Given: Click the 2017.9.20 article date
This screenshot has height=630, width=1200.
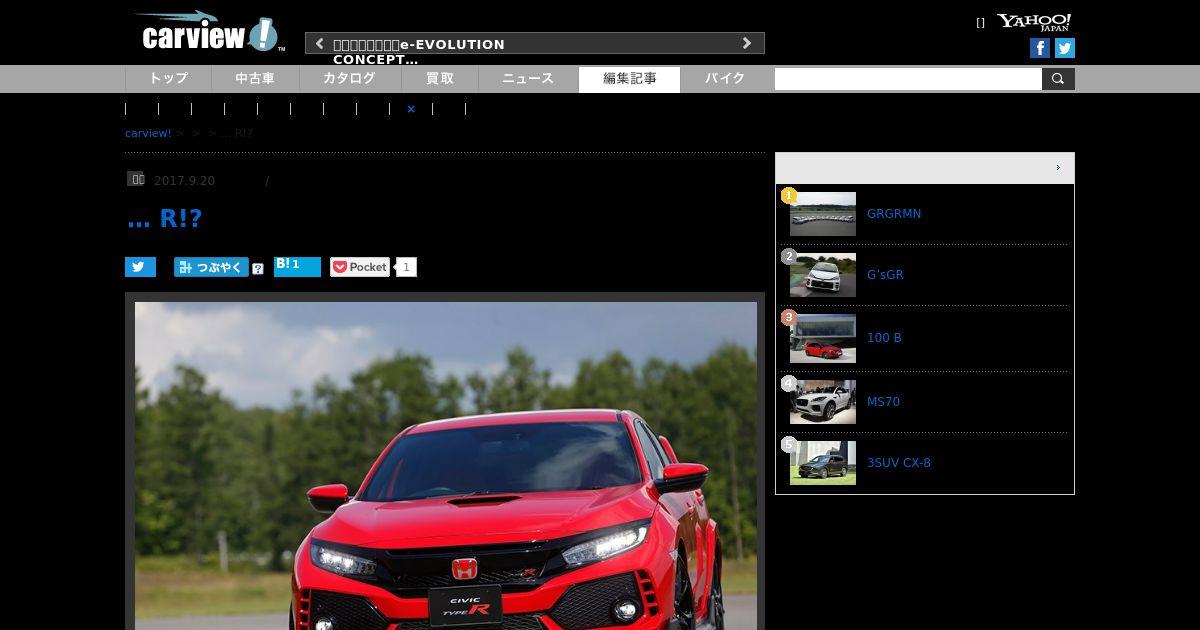Looking at the screenshot, I should [x=184, y=181].
